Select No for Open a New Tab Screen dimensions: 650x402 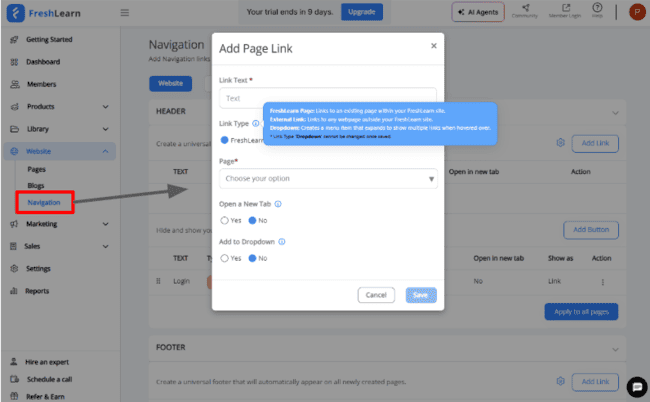[x=252, y=220]
